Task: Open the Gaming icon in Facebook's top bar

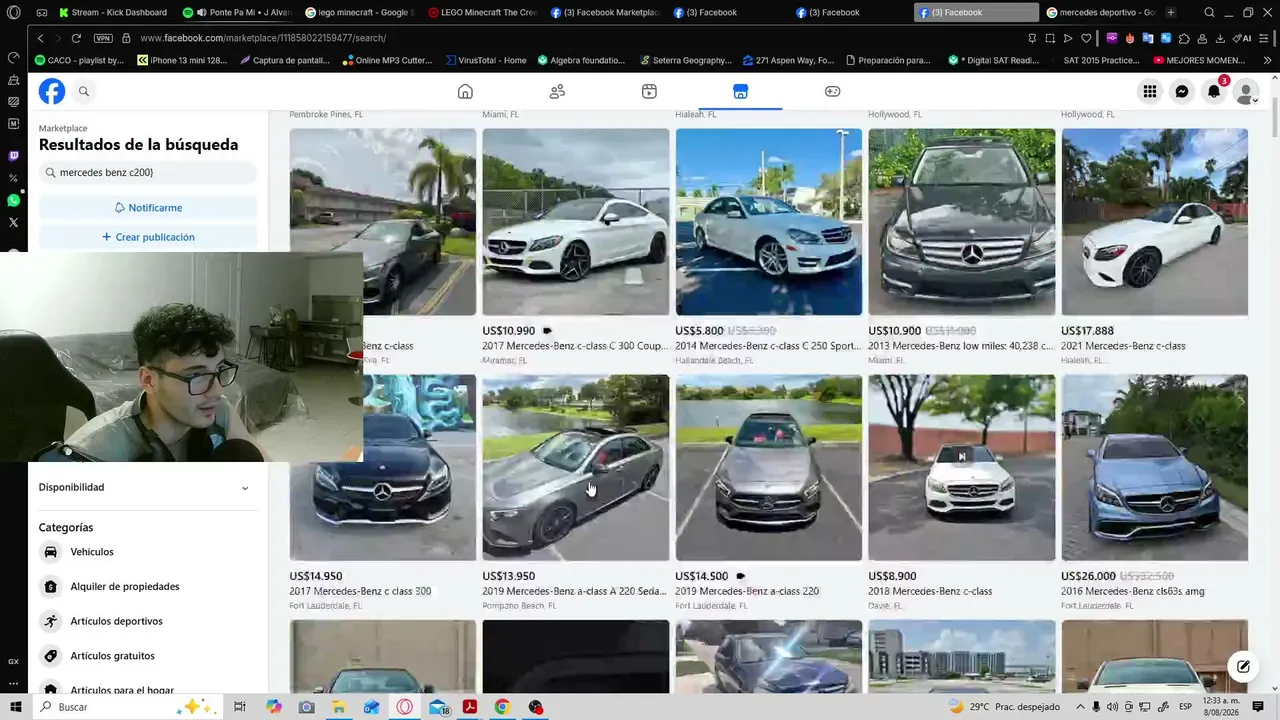Action: pos(832,91)
